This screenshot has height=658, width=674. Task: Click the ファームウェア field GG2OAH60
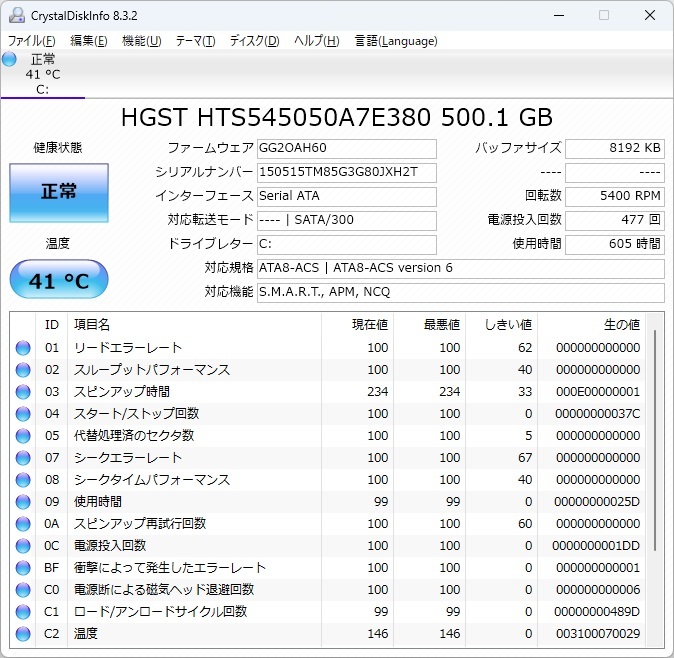pyautogui.click(x=347, y=148)
